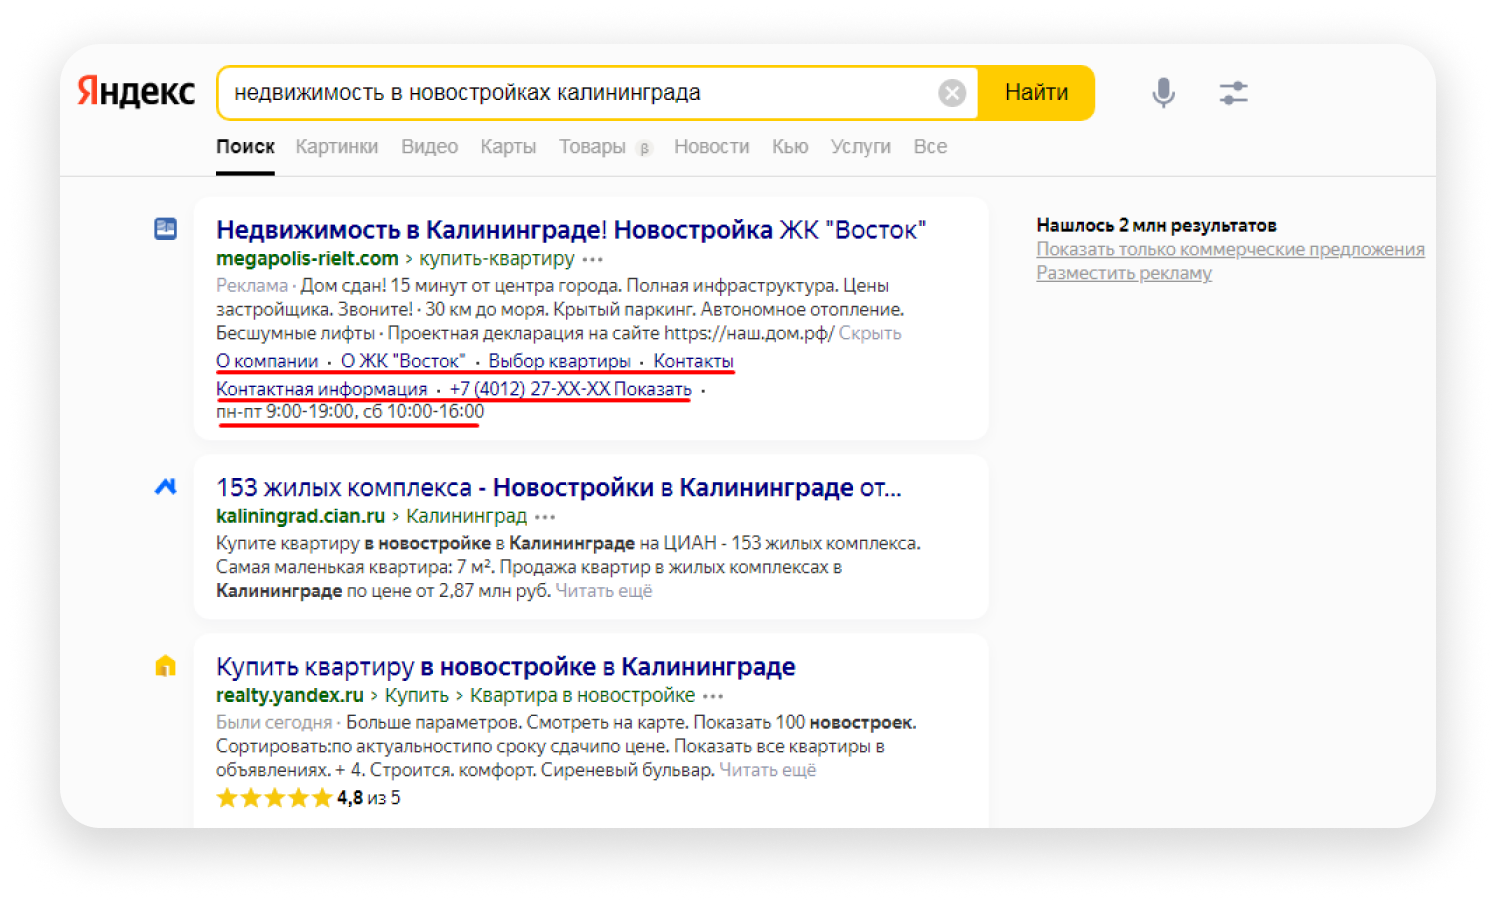Click the kaliningrad.cian.ru domain link
The height and width of the screenshot is (900, 1492).
[x=300, y=517]
